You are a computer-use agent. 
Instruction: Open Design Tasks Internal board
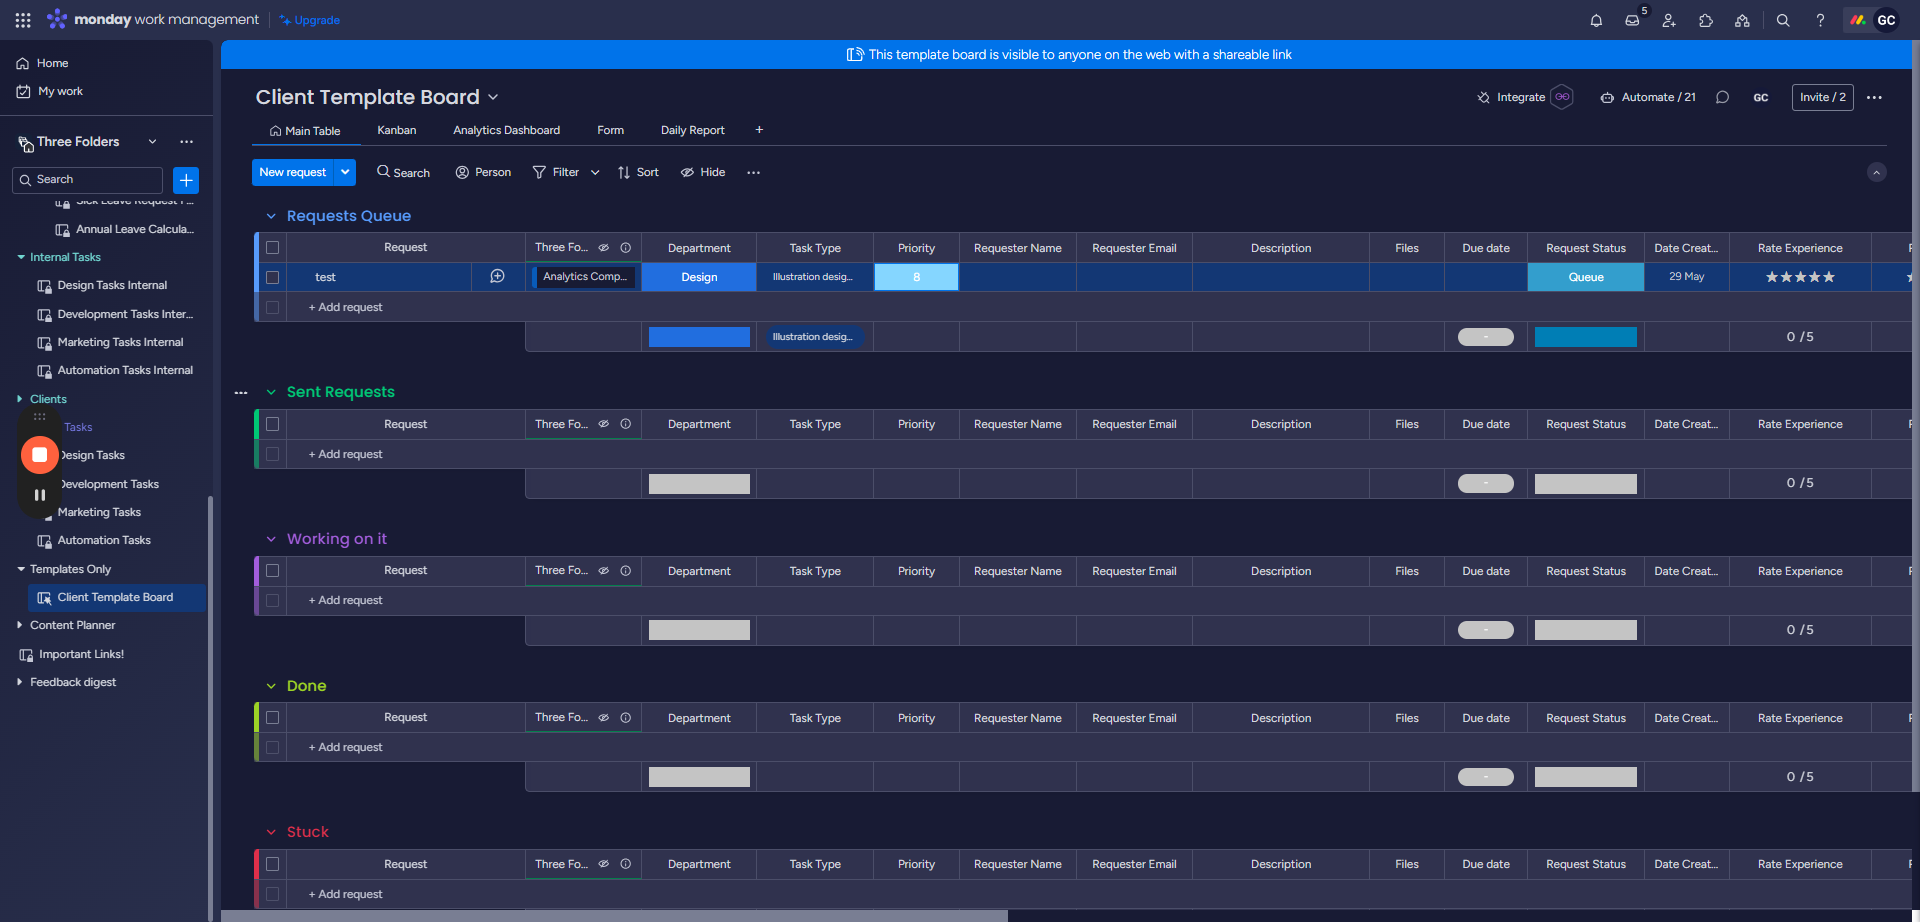point(112,285)
